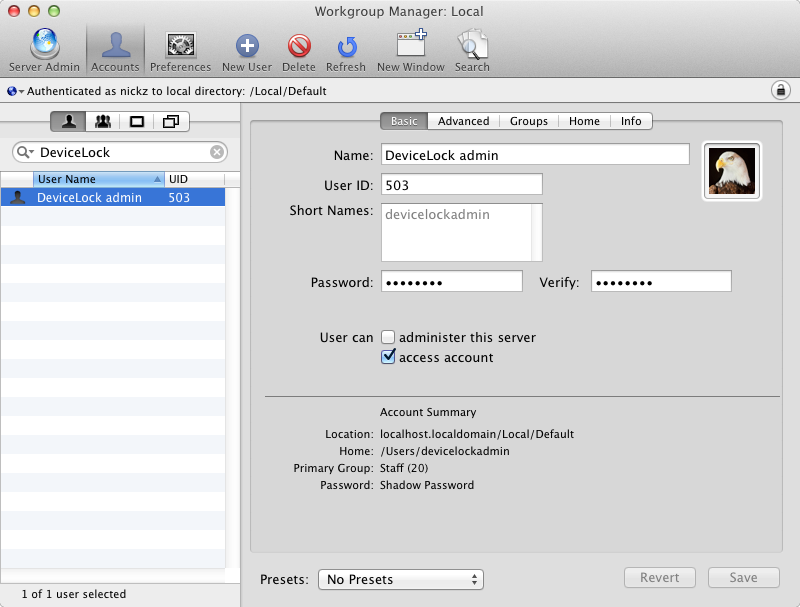Toggle 'administer this server' permission

coord(388,337)
